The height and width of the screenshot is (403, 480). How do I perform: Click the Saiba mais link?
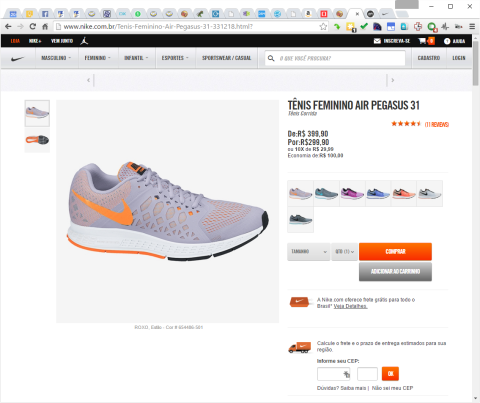[353, 388]
